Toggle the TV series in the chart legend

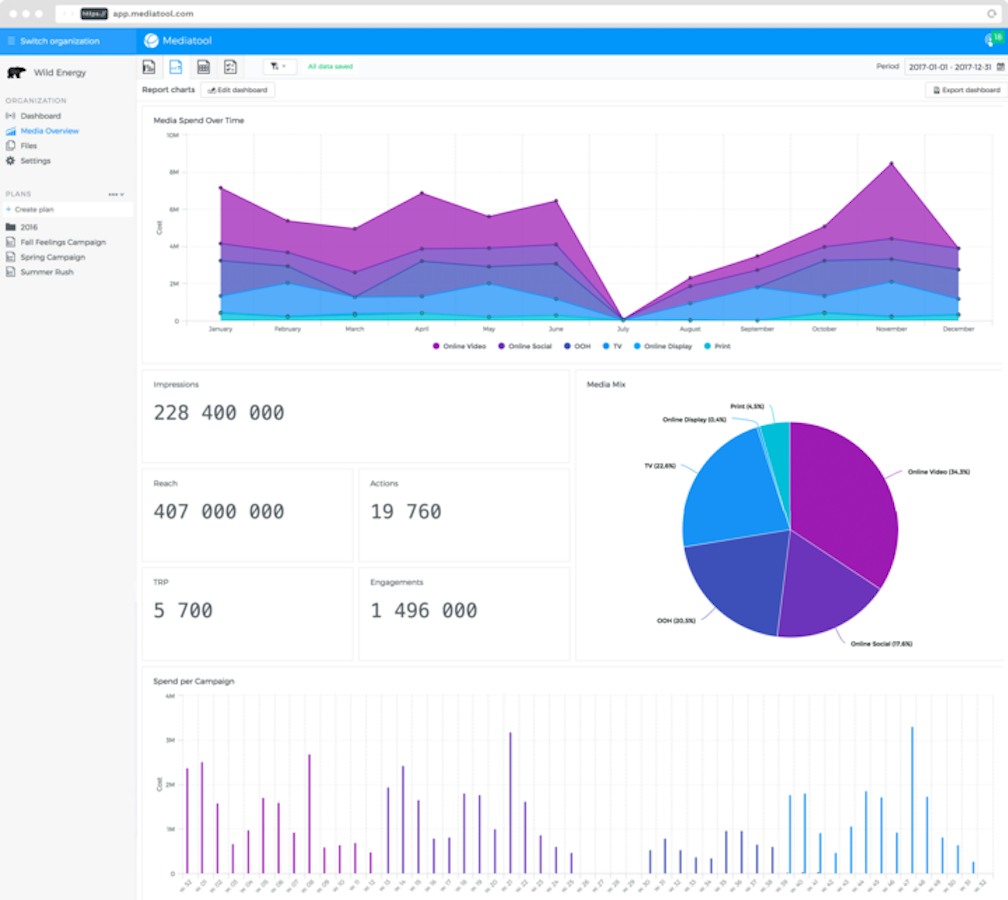click(611, 346)
